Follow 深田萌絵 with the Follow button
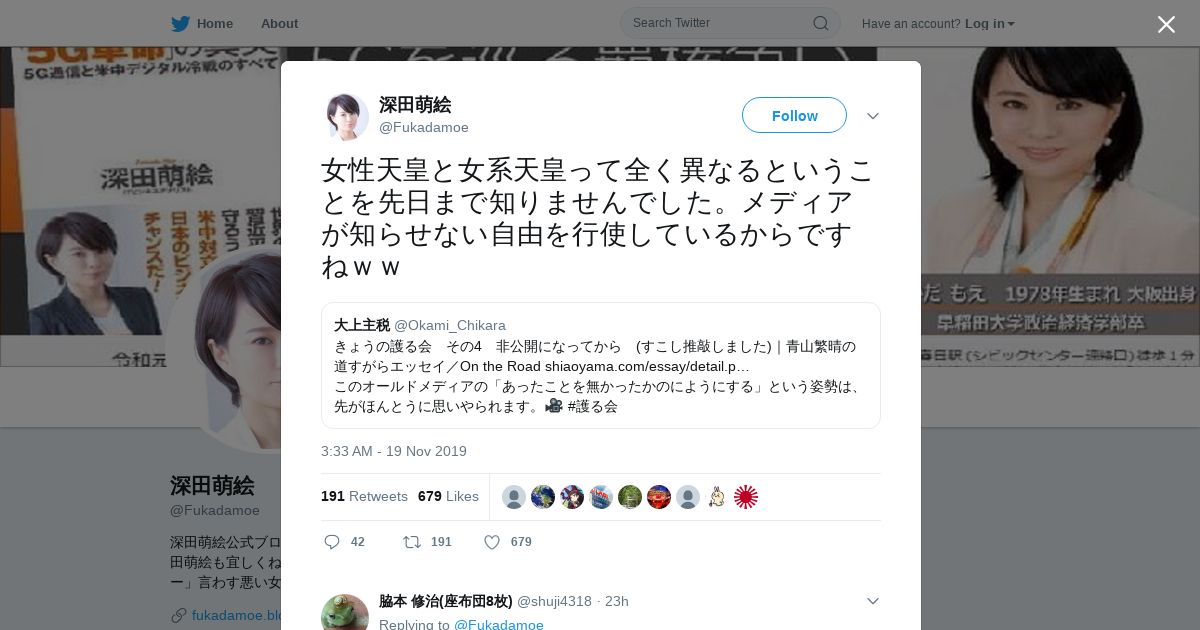The height and width of the screenshot is (630, 1200). (794, 116)
